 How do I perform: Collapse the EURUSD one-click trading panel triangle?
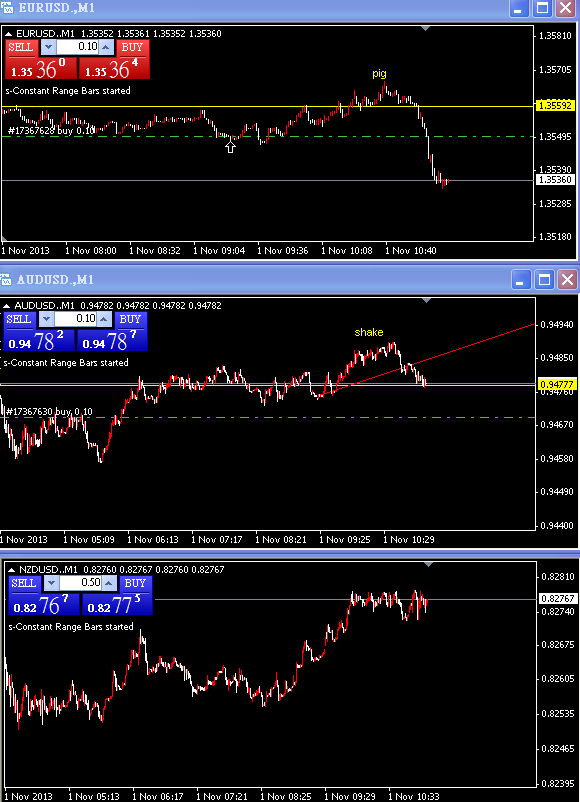[9, 34]
